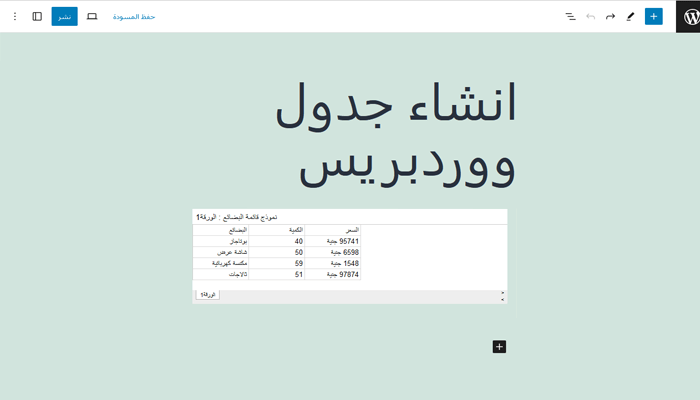The width and height of the screenshot is (700, 400).
Task: Click the quantity cell 50
Action: coord(277,252)
